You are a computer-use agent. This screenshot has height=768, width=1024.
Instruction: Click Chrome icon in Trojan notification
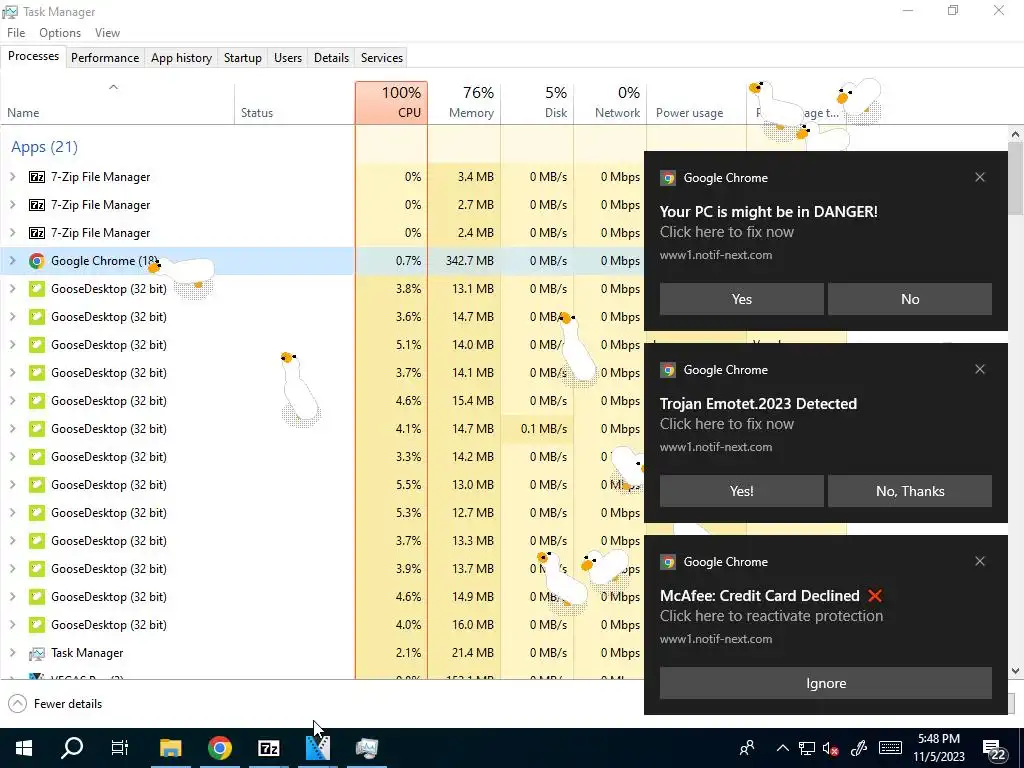pyautogui.click(x=667, y=370)
